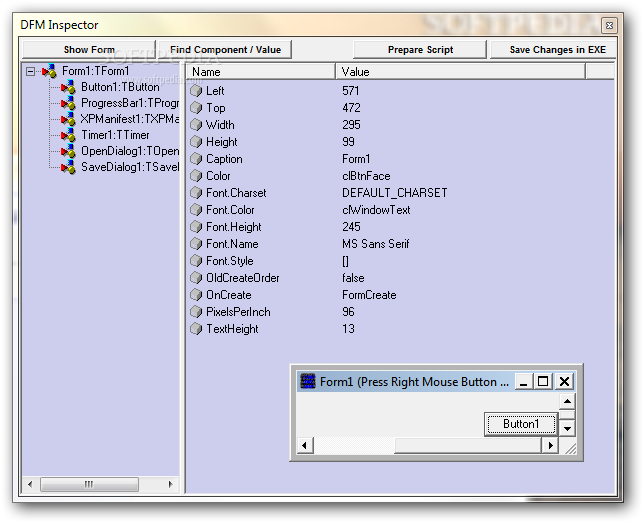The height and width of the screenshot is (523, 644).
Task: Select the SaveDialog1:TSave tree label
Action: tap(130, 167)
